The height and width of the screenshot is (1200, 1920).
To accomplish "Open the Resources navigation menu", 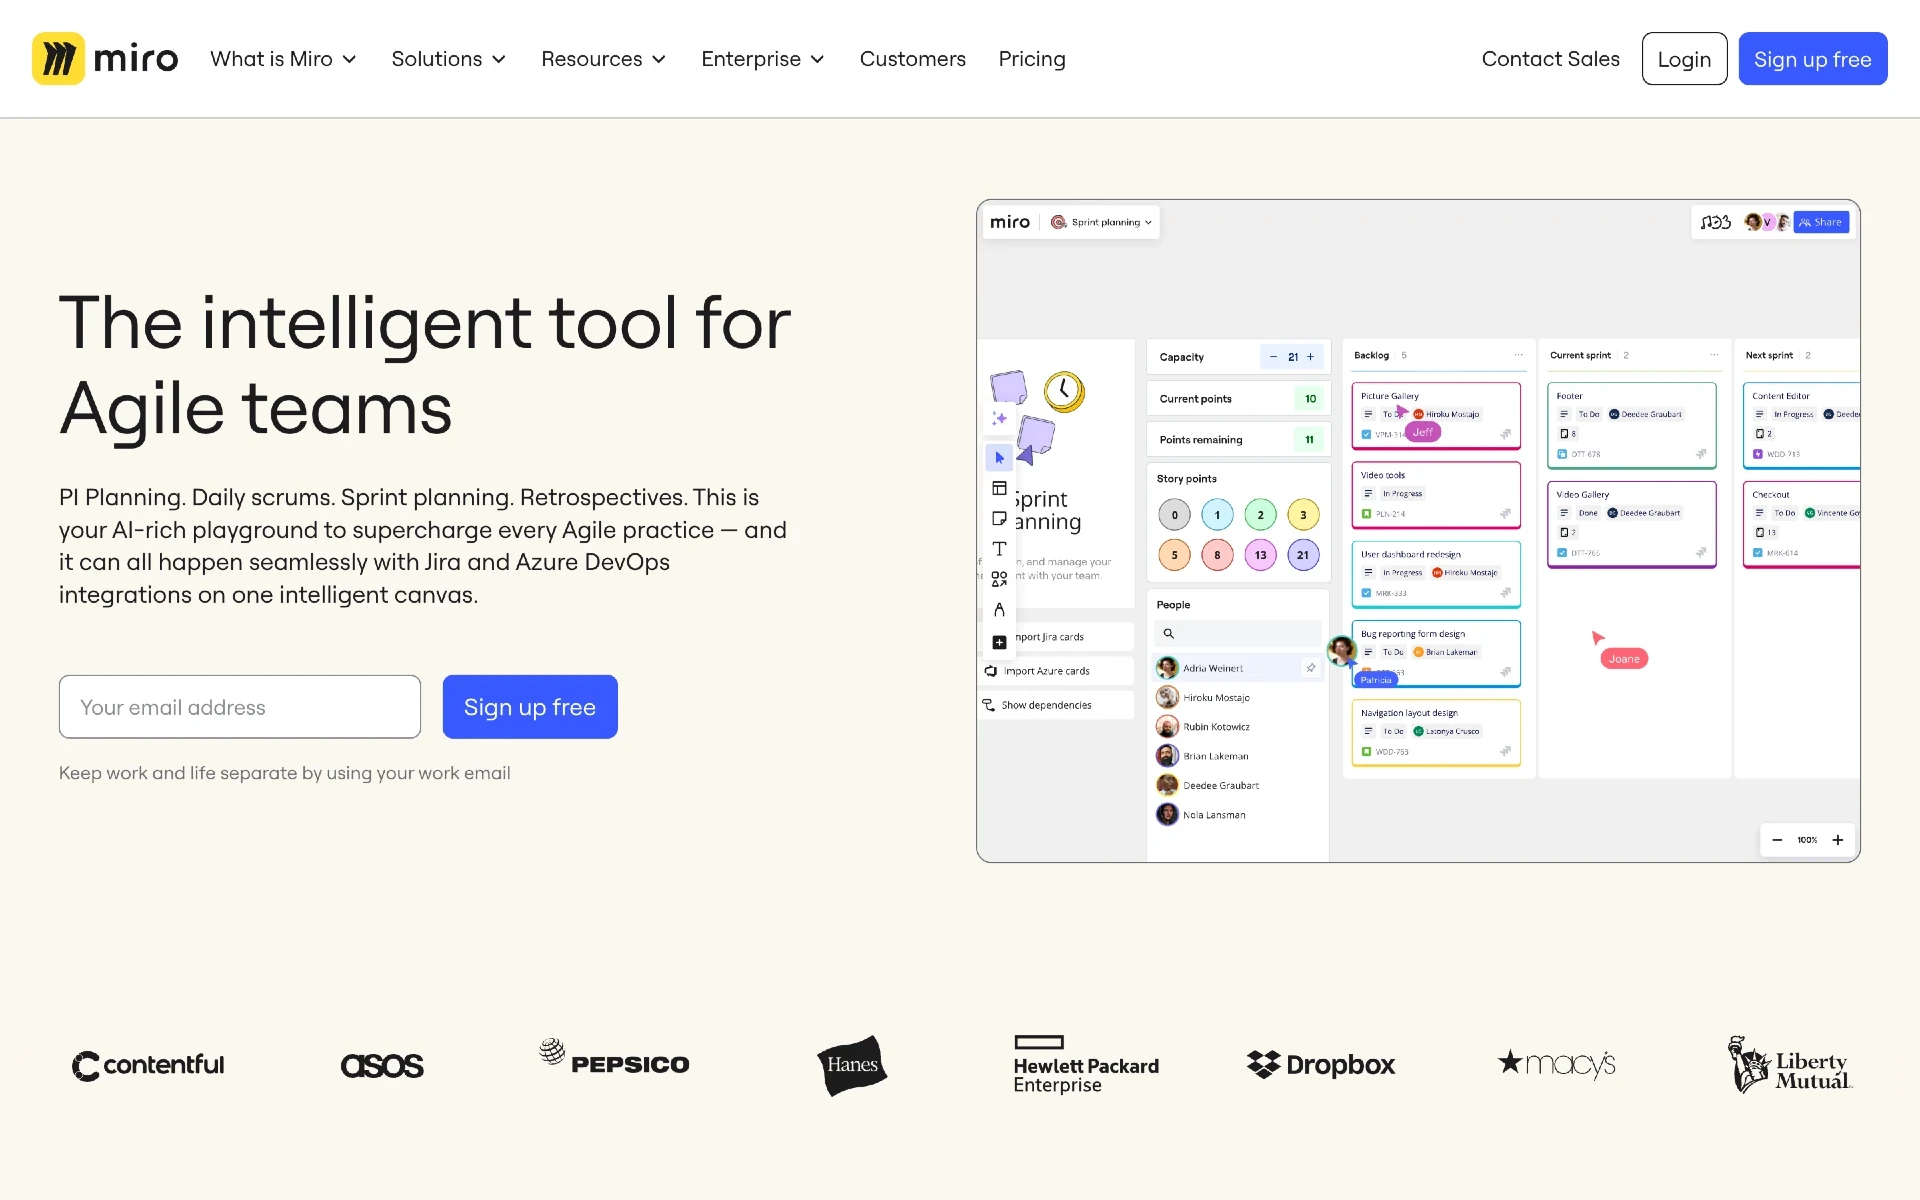I will (x=601, y=58).
